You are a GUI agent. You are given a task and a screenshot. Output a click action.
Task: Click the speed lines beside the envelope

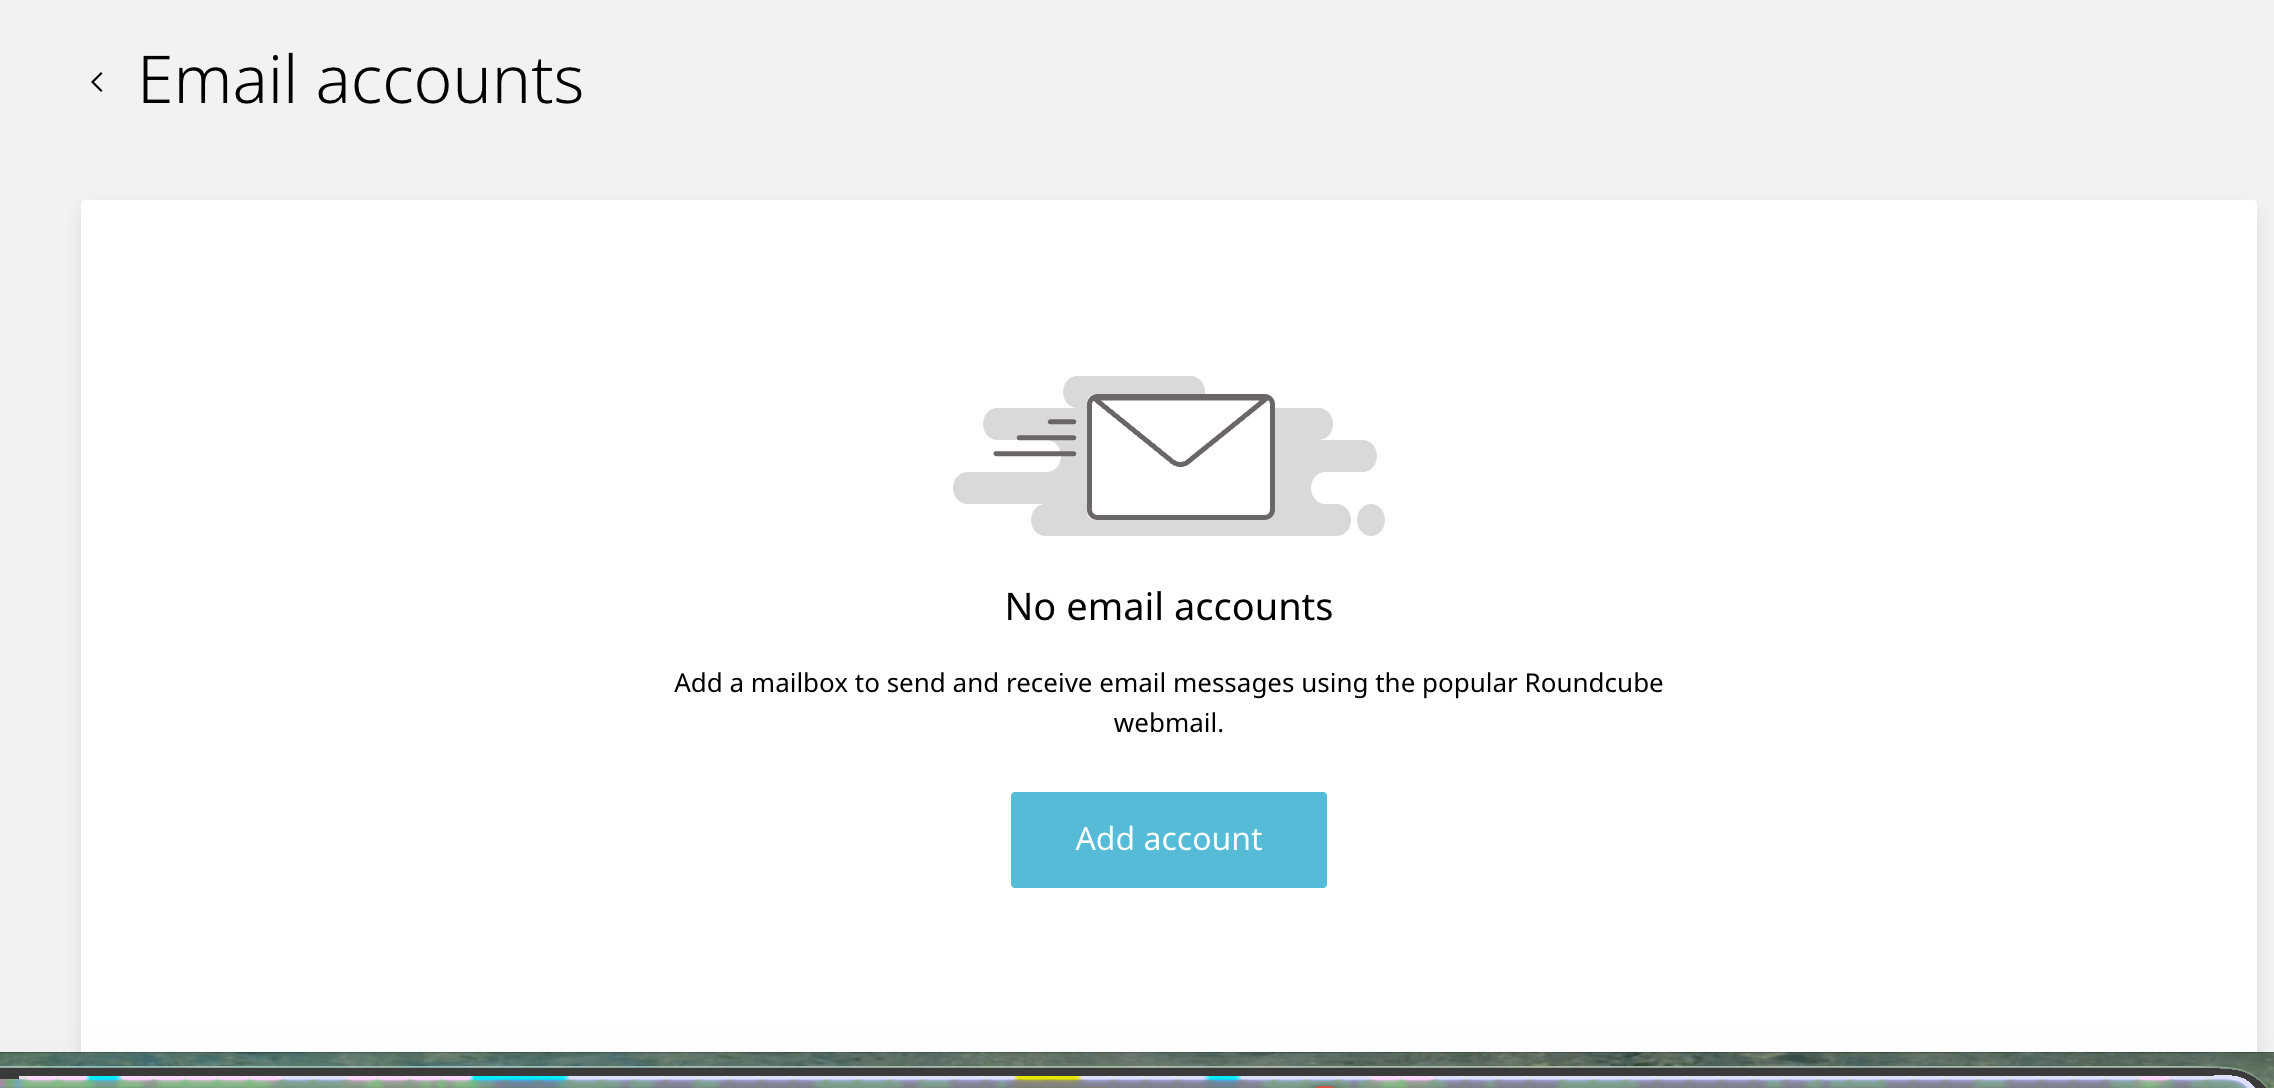tap(1035, 438)
